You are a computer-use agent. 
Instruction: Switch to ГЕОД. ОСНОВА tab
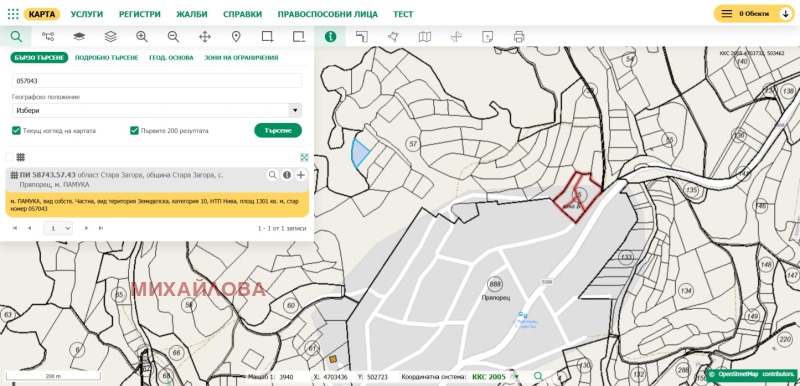pos(171,58)
